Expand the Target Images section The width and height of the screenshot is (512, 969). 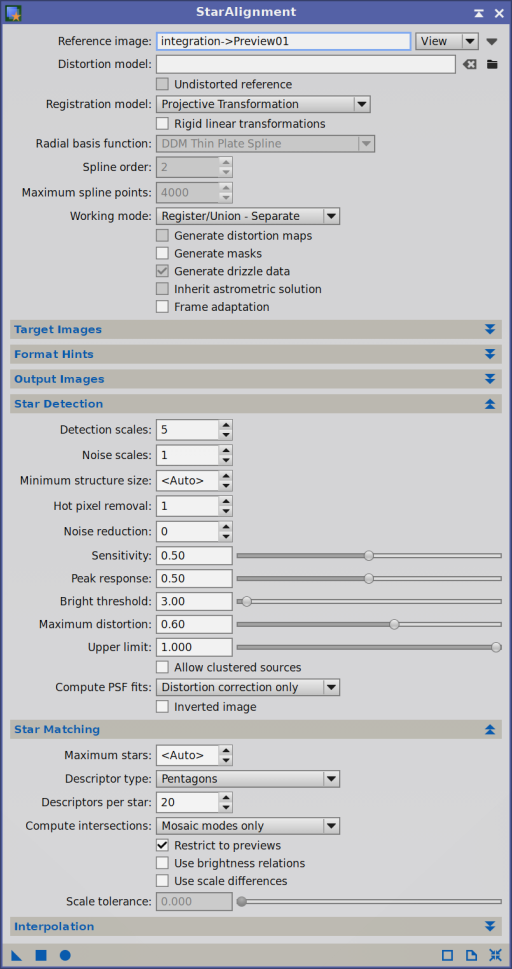point(256,329)
